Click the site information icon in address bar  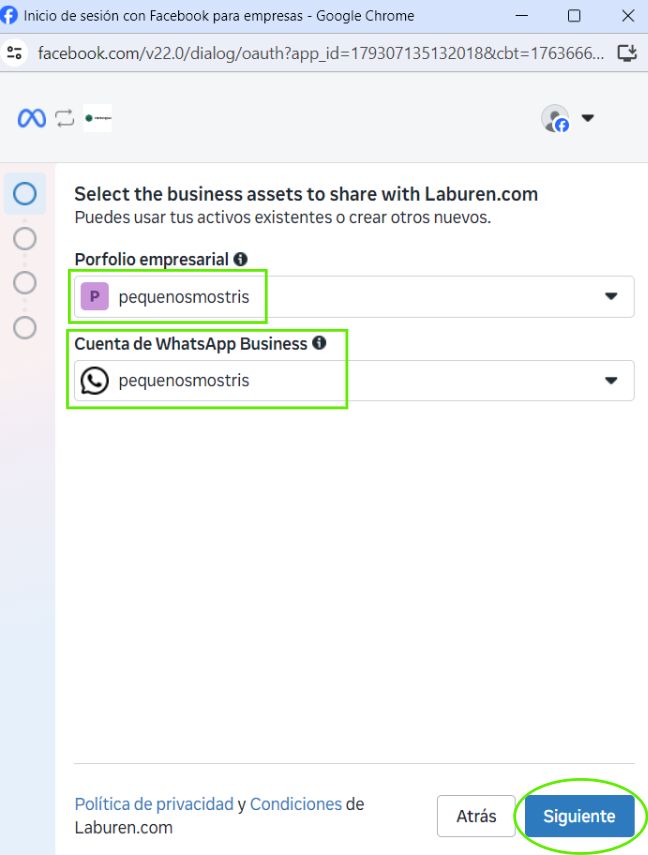click(14, 52)
